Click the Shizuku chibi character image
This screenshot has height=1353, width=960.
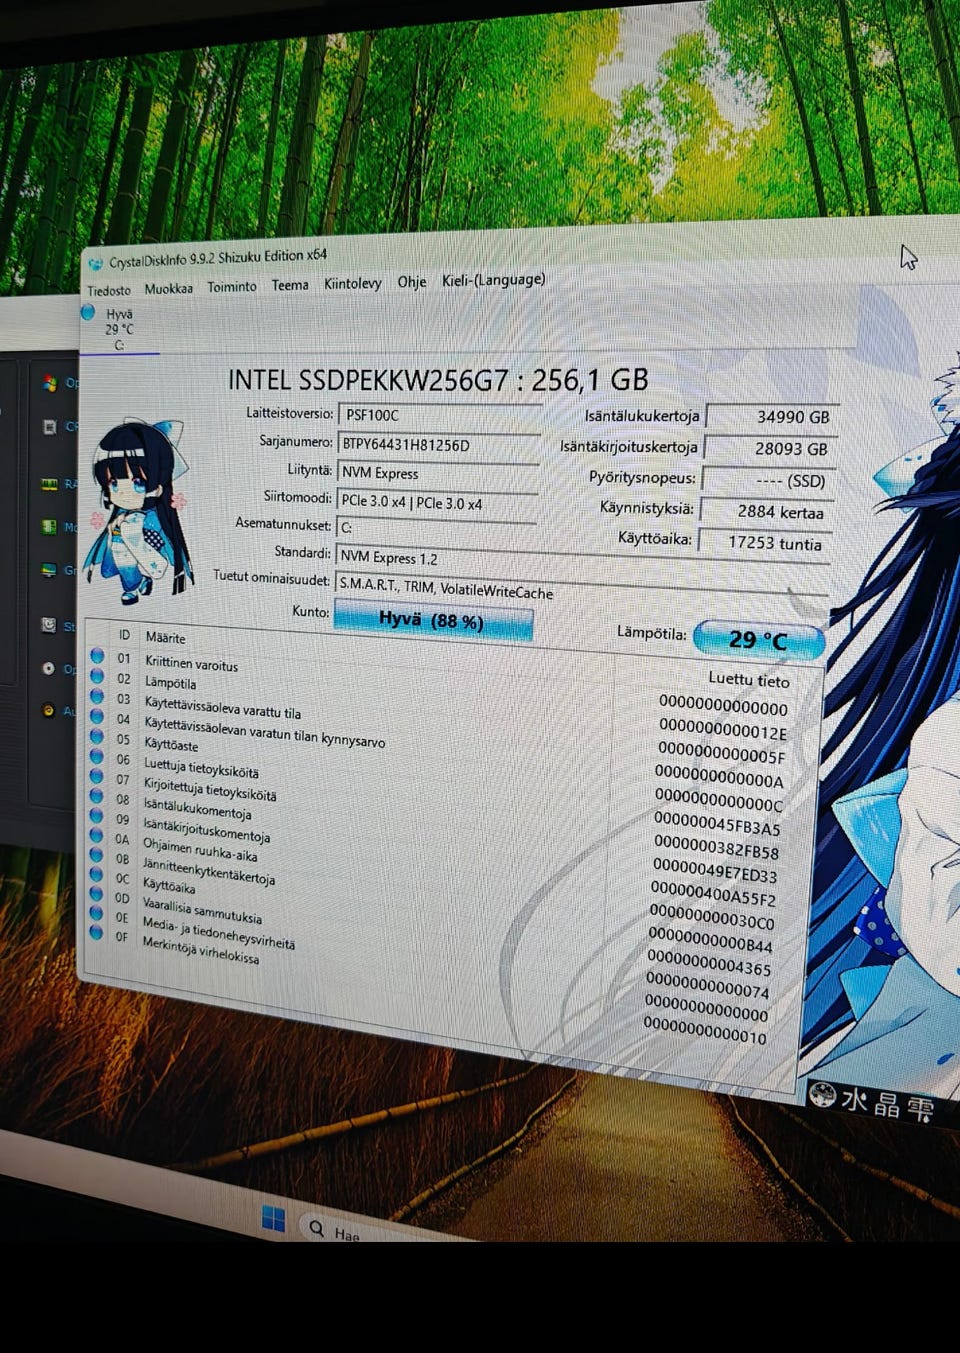tap(140, 510)
